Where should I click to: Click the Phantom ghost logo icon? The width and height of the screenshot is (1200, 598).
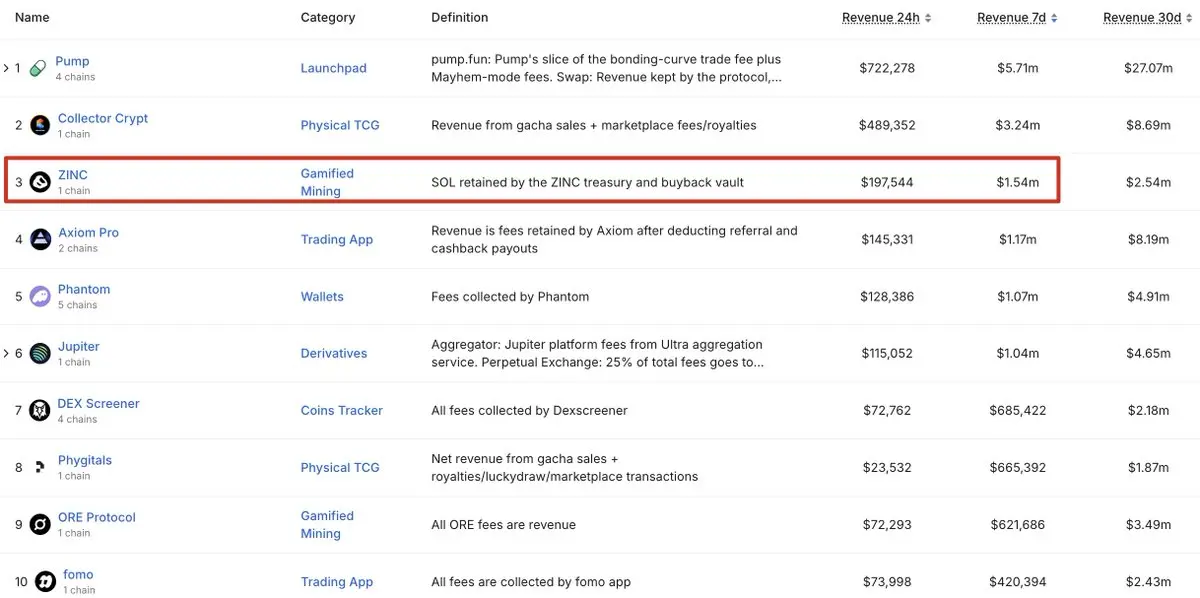[40, 296]
